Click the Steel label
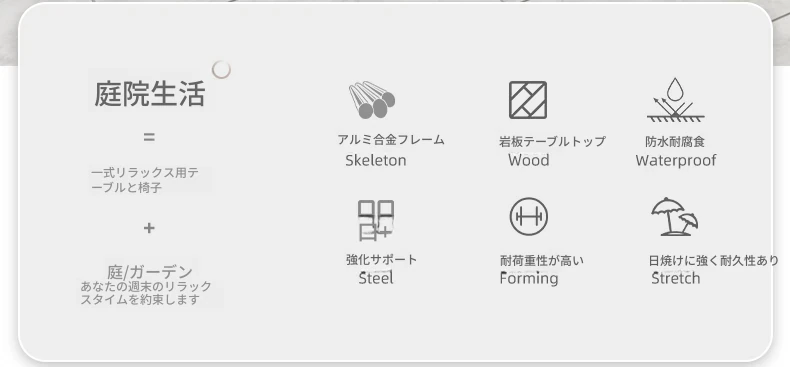The image size is (790, 367). pos(376,278)
